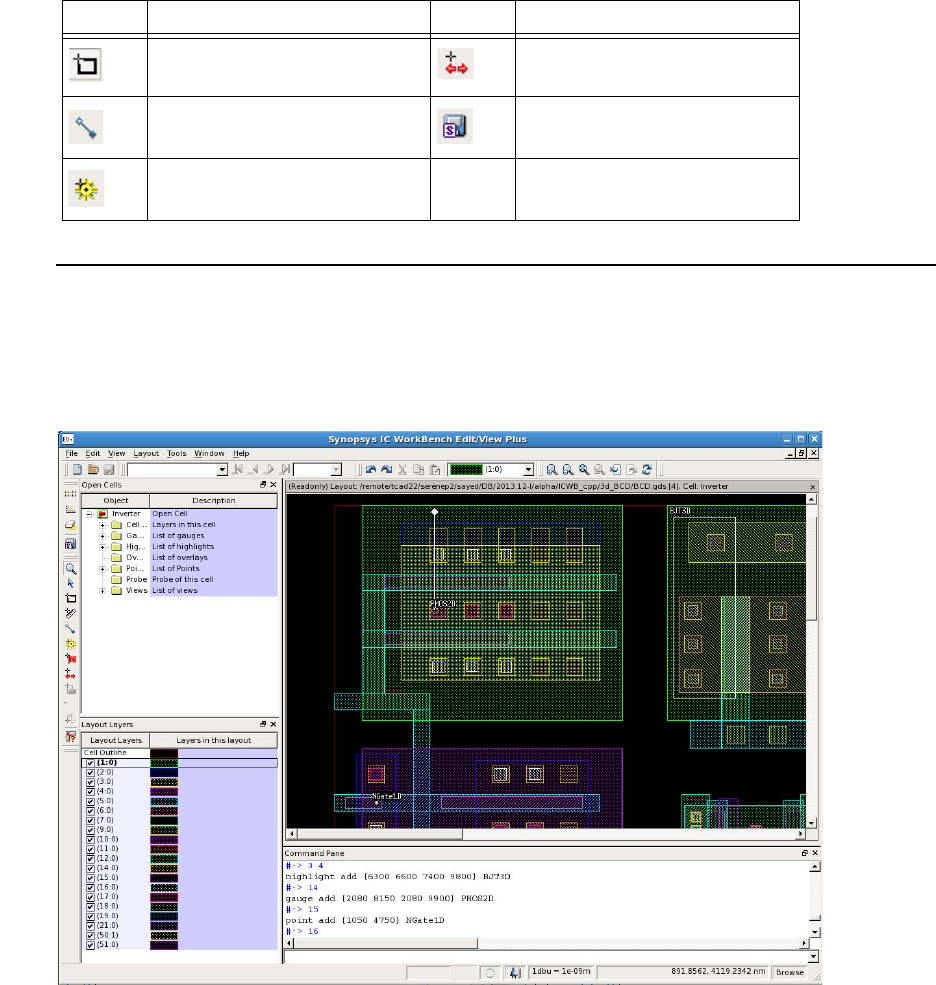Toggle the (3:0) layer checkbox
Image resolution: width=936 pixels, height=985 pixels.
tap(90, 782)
